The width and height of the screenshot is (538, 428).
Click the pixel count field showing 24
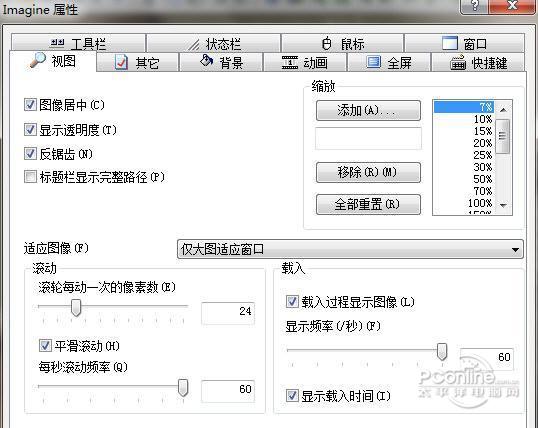228,312
